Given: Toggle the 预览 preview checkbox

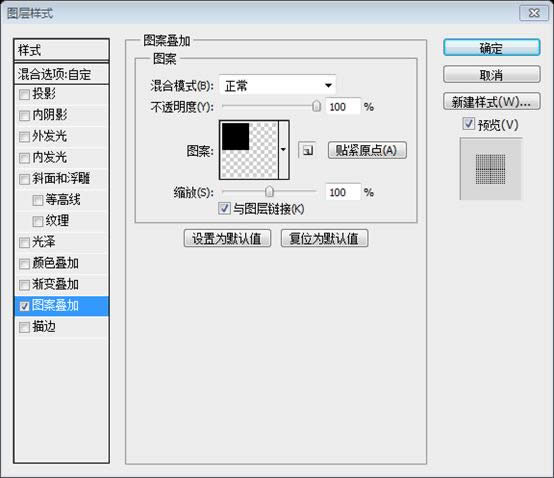Looking at the screenshot, I should coord(468,124).
